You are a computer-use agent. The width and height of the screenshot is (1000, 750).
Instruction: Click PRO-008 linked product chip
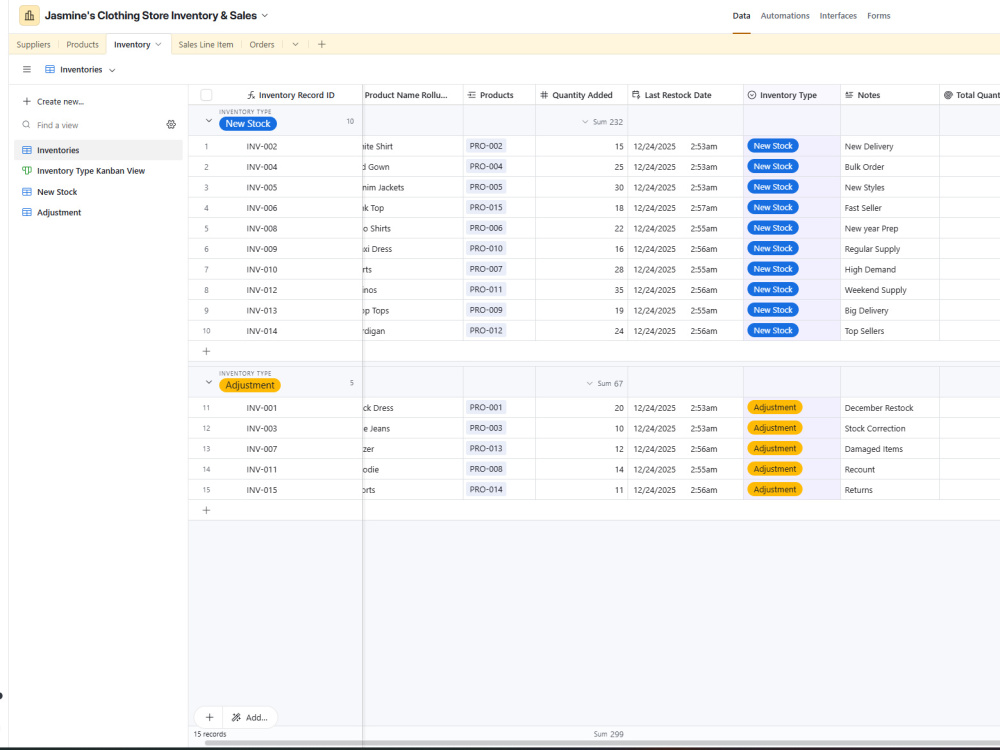pyautogui.click(x=486, y=469)
